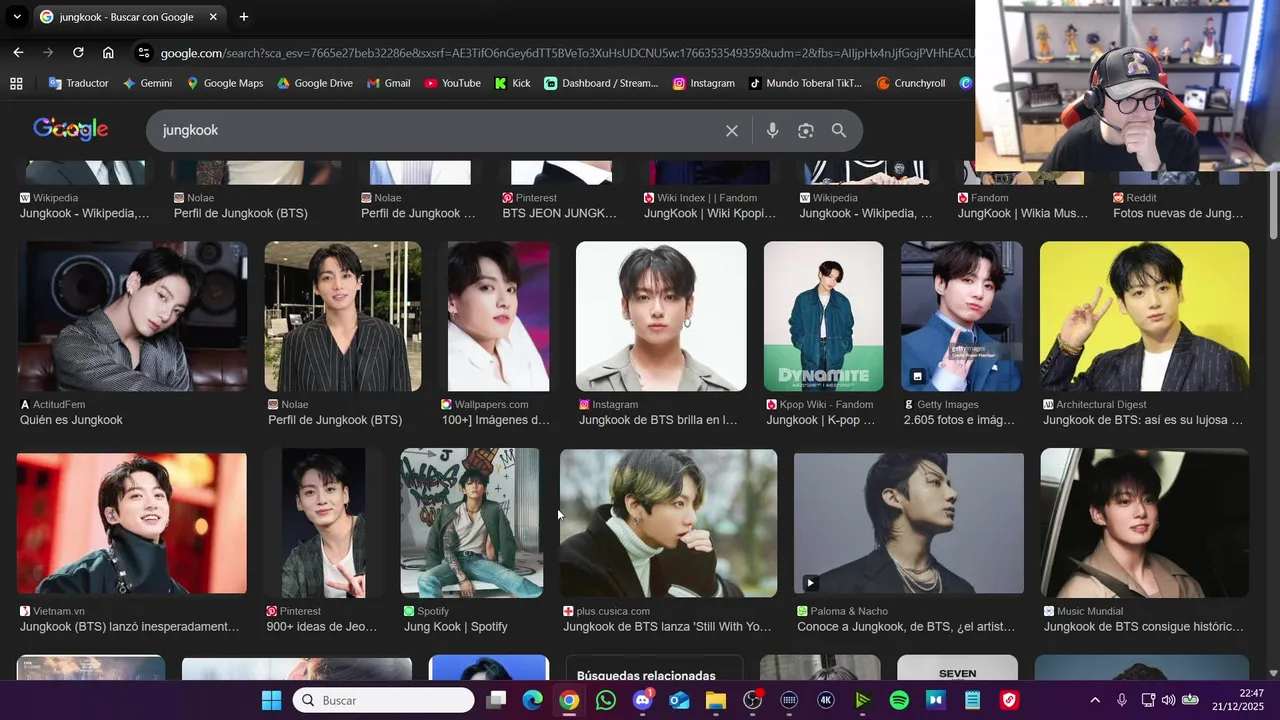Open File Explorer from the taskbar

point(716,700)
